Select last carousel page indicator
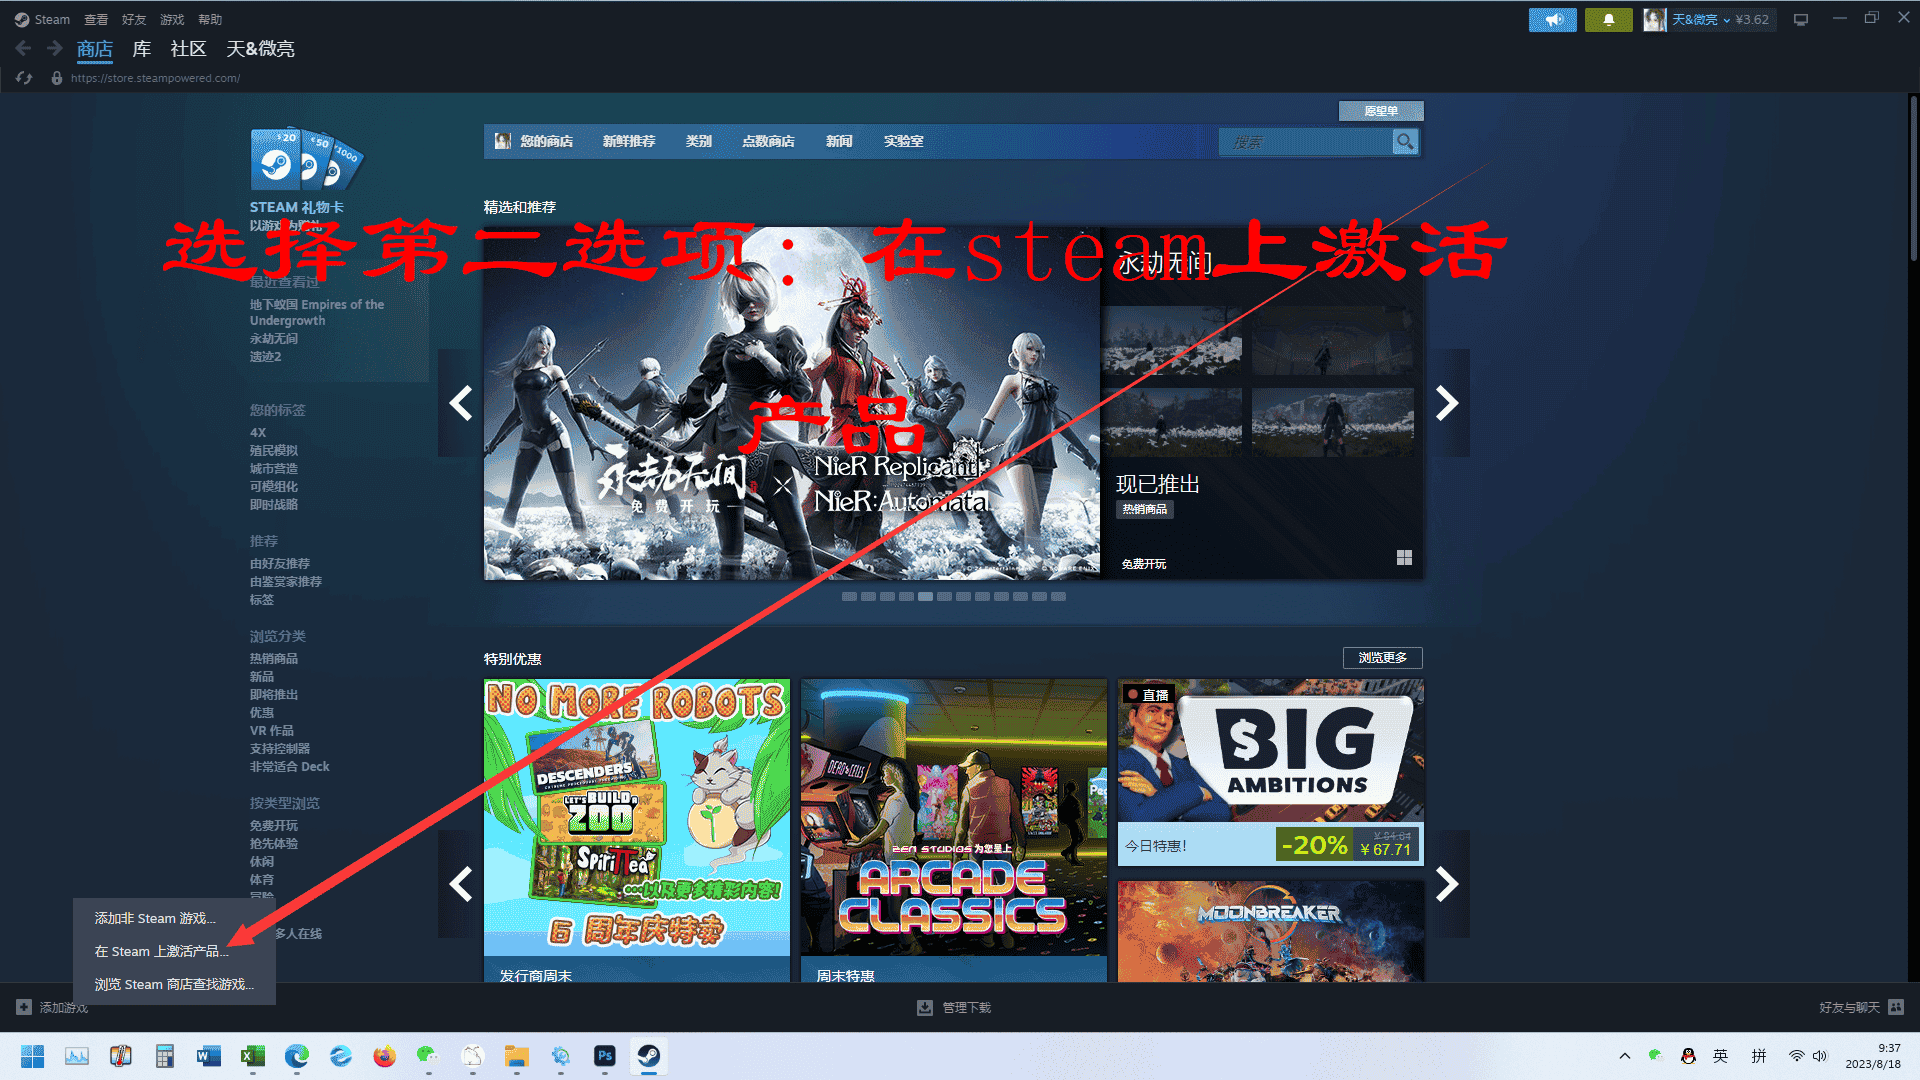Screen dimensions: 1920x1080 pyautogui.click(x=1059, y=597)
